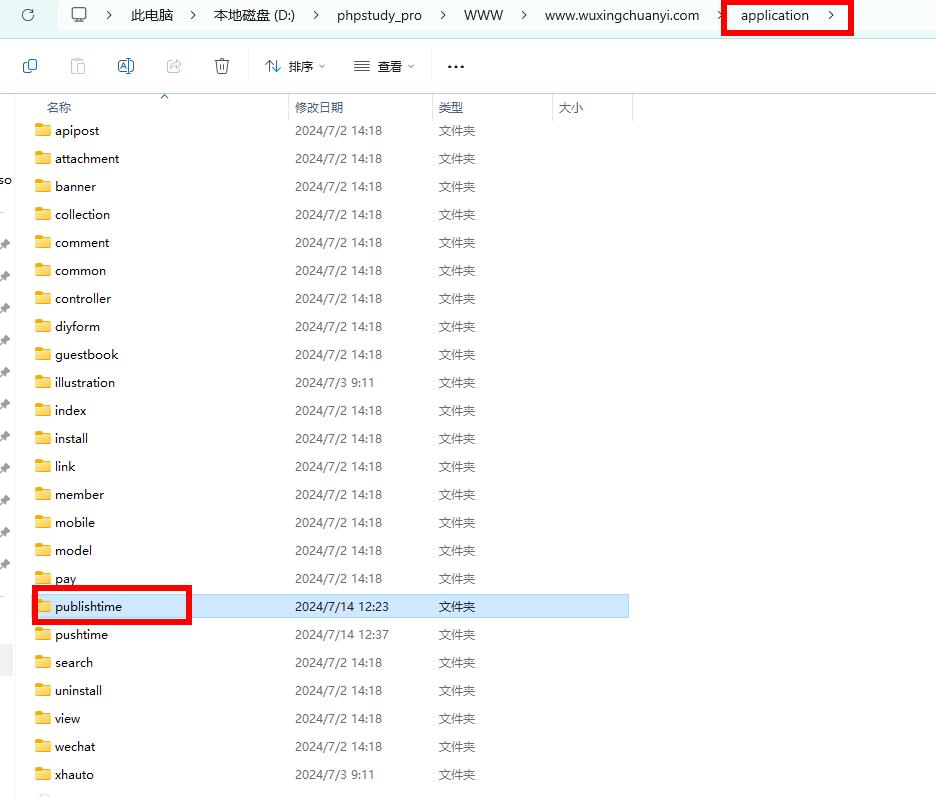Image resolution: width=936 pixels, height=797 pixels.
Task: Select the publishtime folder
Action: (88, 606)
